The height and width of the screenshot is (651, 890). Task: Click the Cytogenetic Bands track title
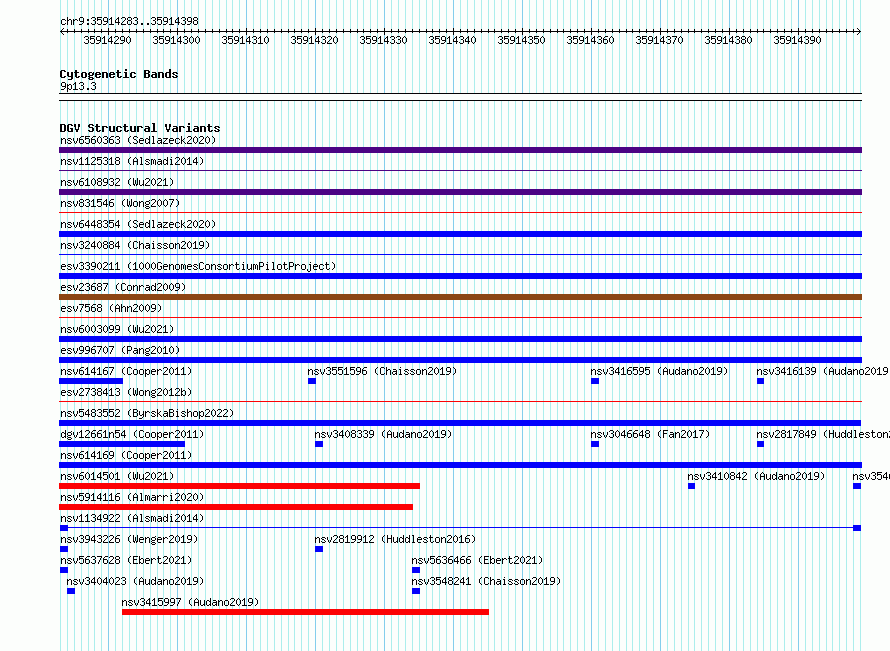pos(119,74)
